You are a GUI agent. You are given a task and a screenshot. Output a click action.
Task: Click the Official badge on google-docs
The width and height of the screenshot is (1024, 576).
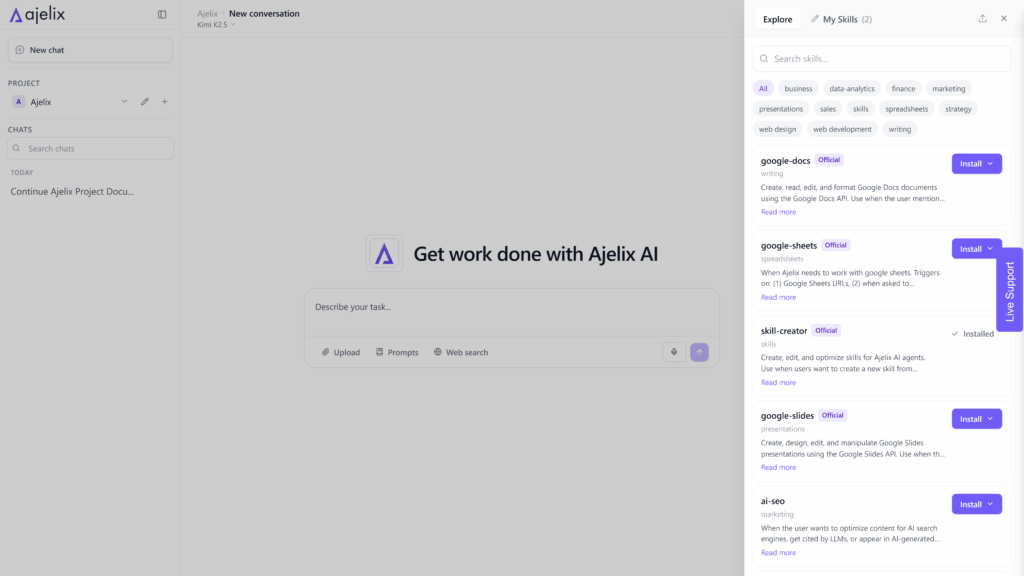tap(829, 160)
